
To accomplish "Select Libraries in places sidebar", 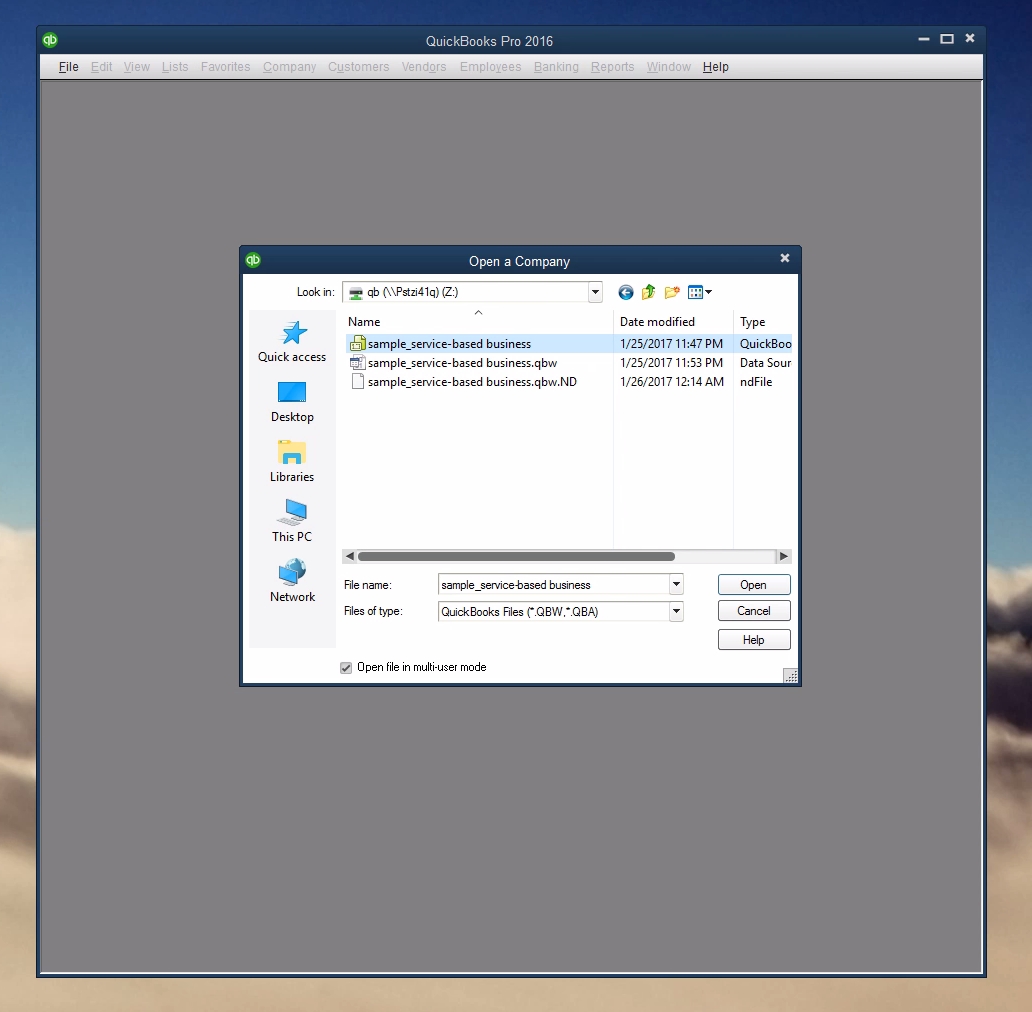I will (x=292, y=462).
